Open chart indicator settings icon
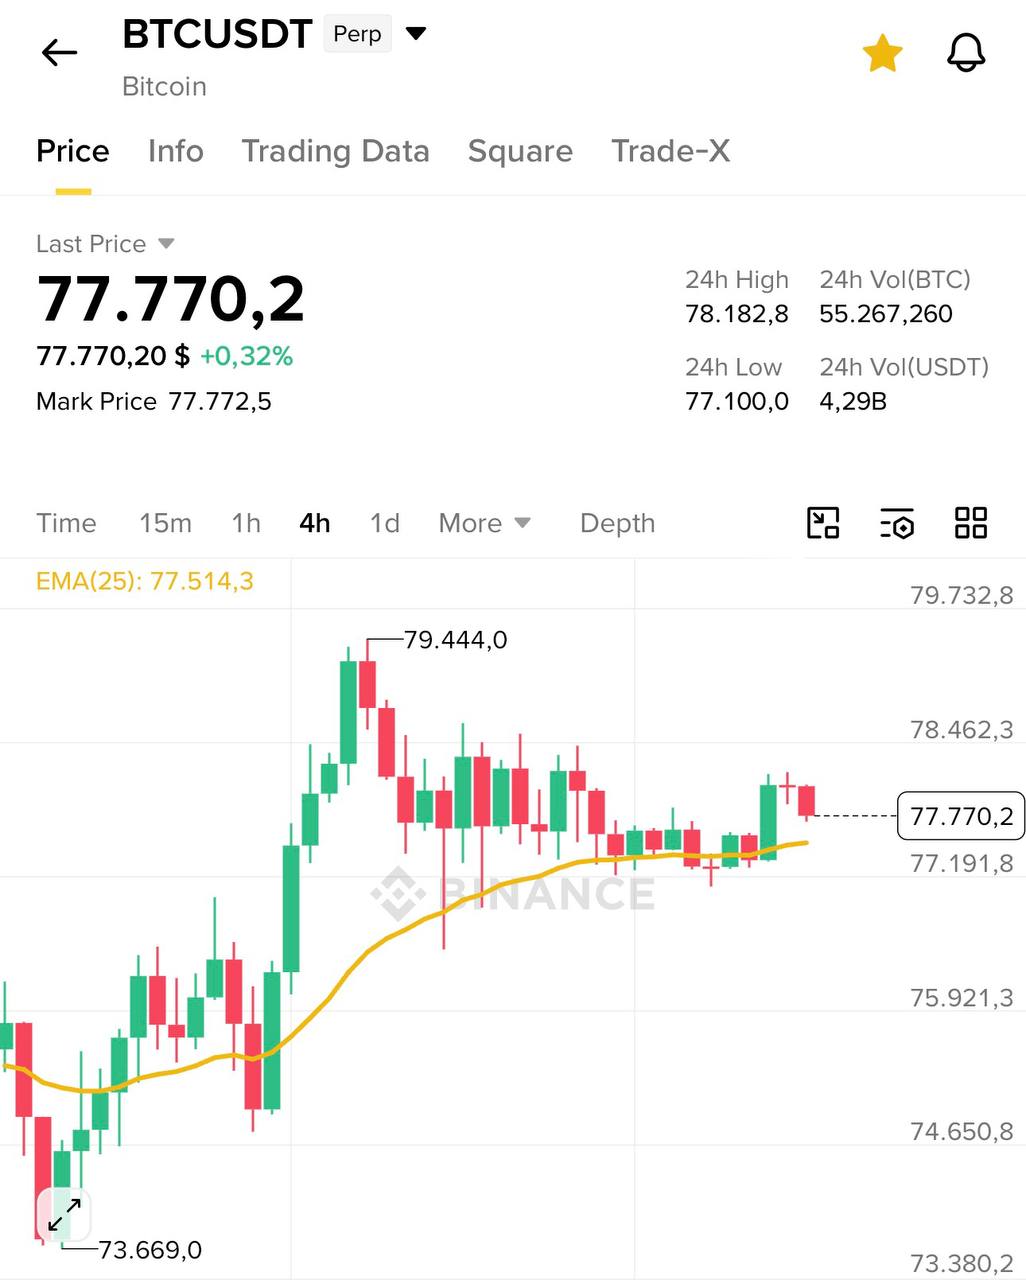 pos(897,523)
